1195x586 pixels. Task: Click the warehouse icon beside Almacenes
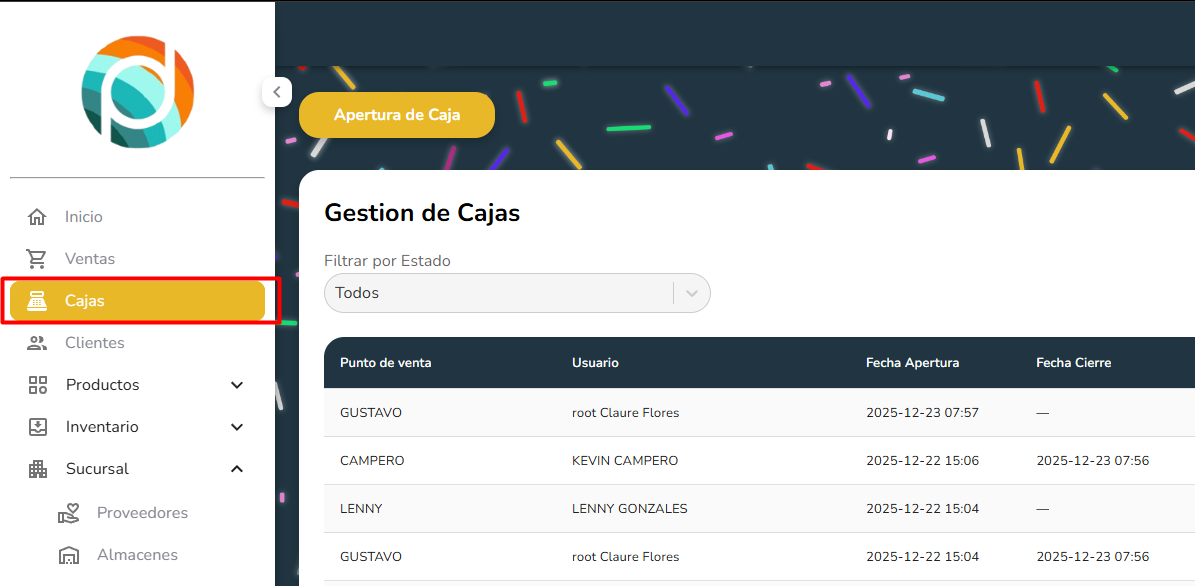click(x=68, y=555)
